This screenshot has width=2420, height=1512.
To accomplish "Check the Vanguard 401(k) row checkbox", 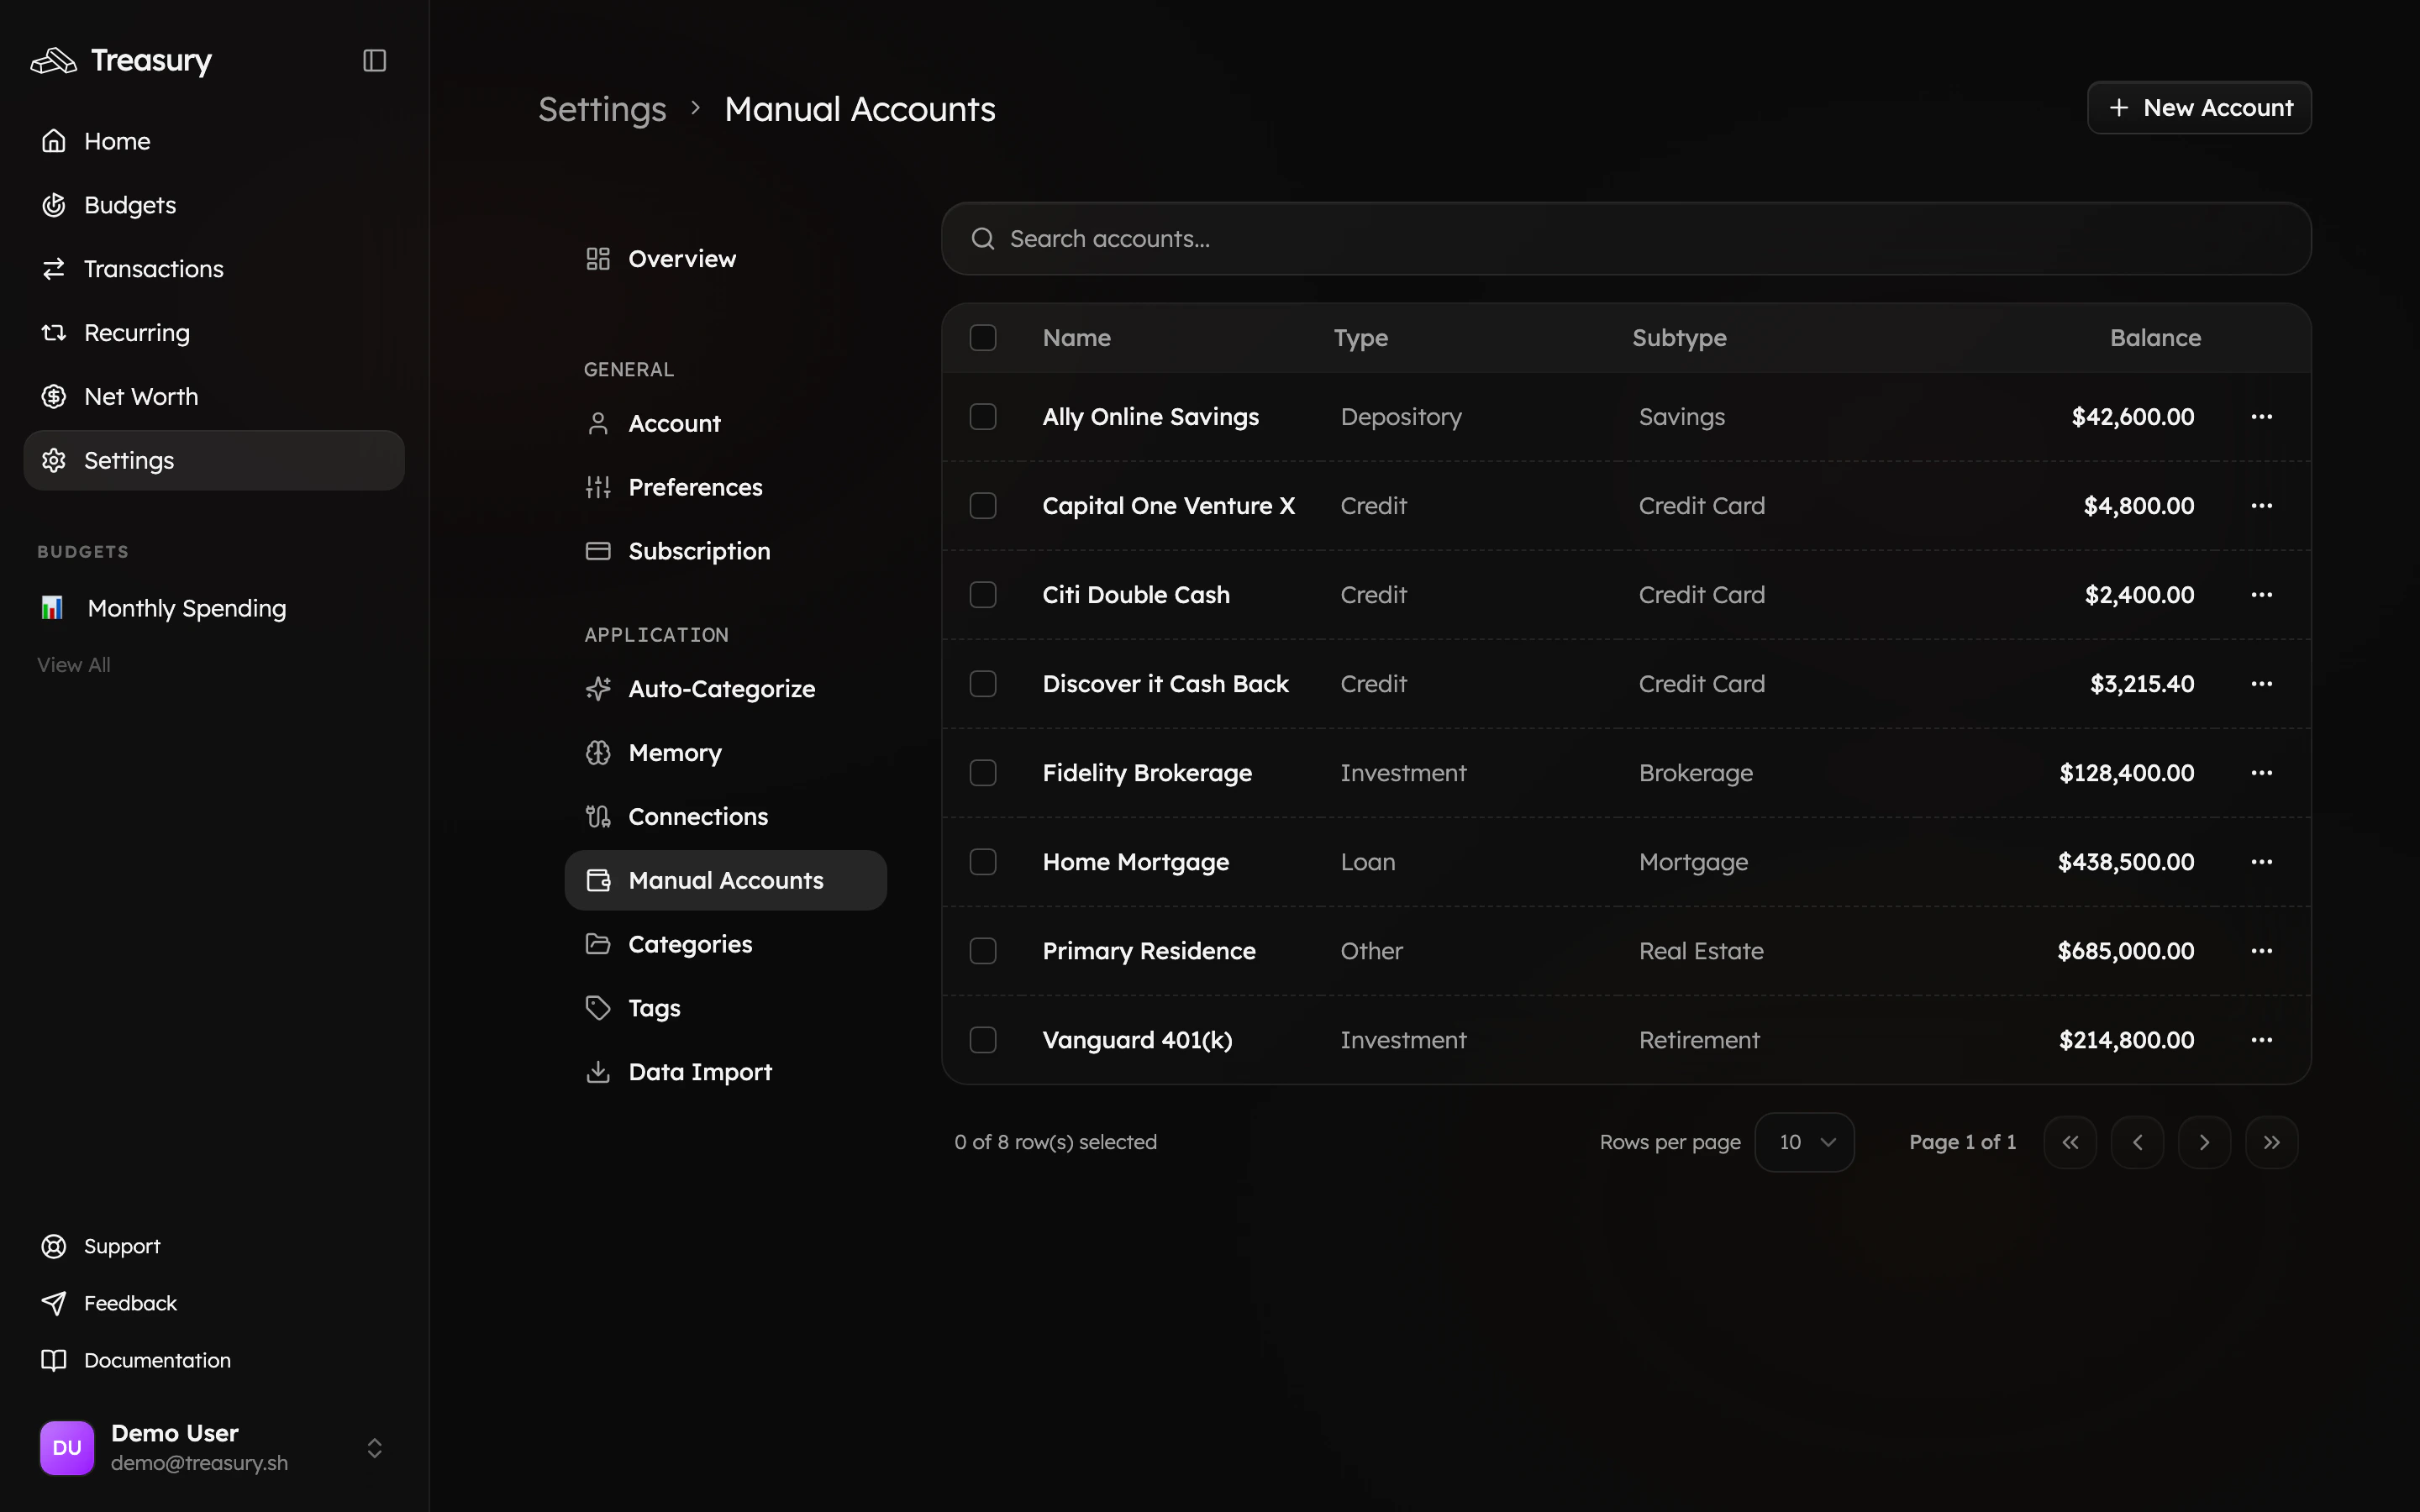I will click(x=983, y=1040).
